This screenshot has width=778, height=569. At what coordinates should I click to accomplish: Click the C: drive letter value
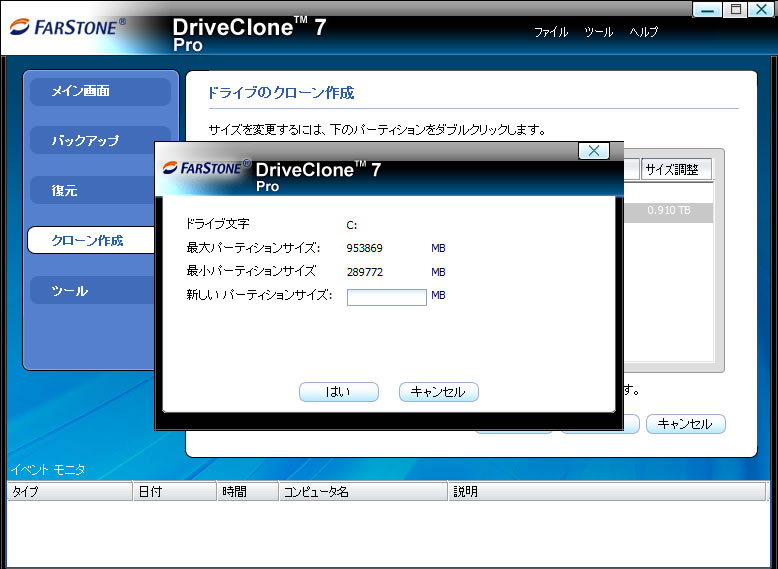pyautogui.click(x=351, y=225)
